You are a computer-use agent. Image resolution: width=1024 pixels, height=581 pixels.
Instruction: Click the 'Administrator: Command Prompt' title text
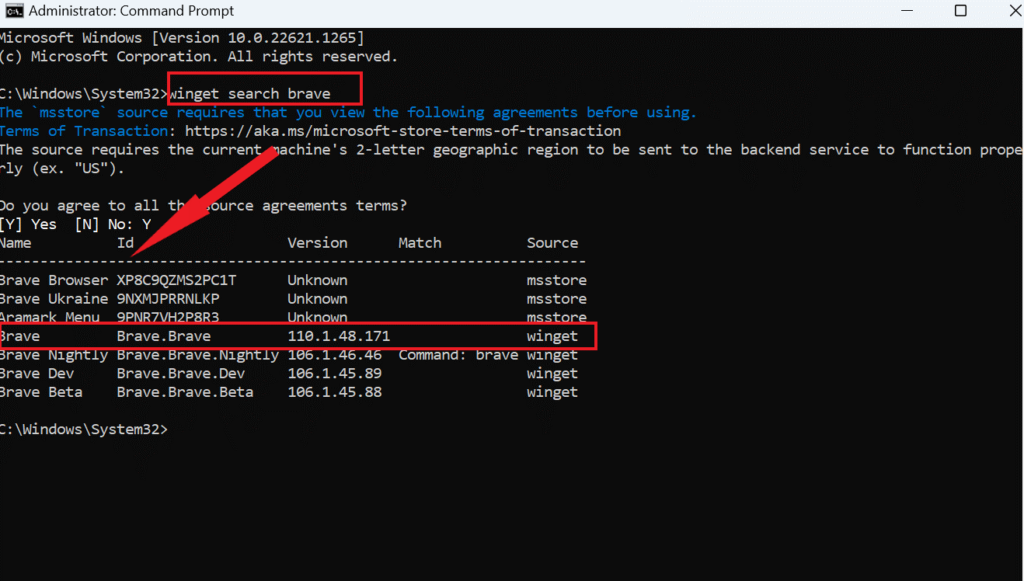(131, 11)
